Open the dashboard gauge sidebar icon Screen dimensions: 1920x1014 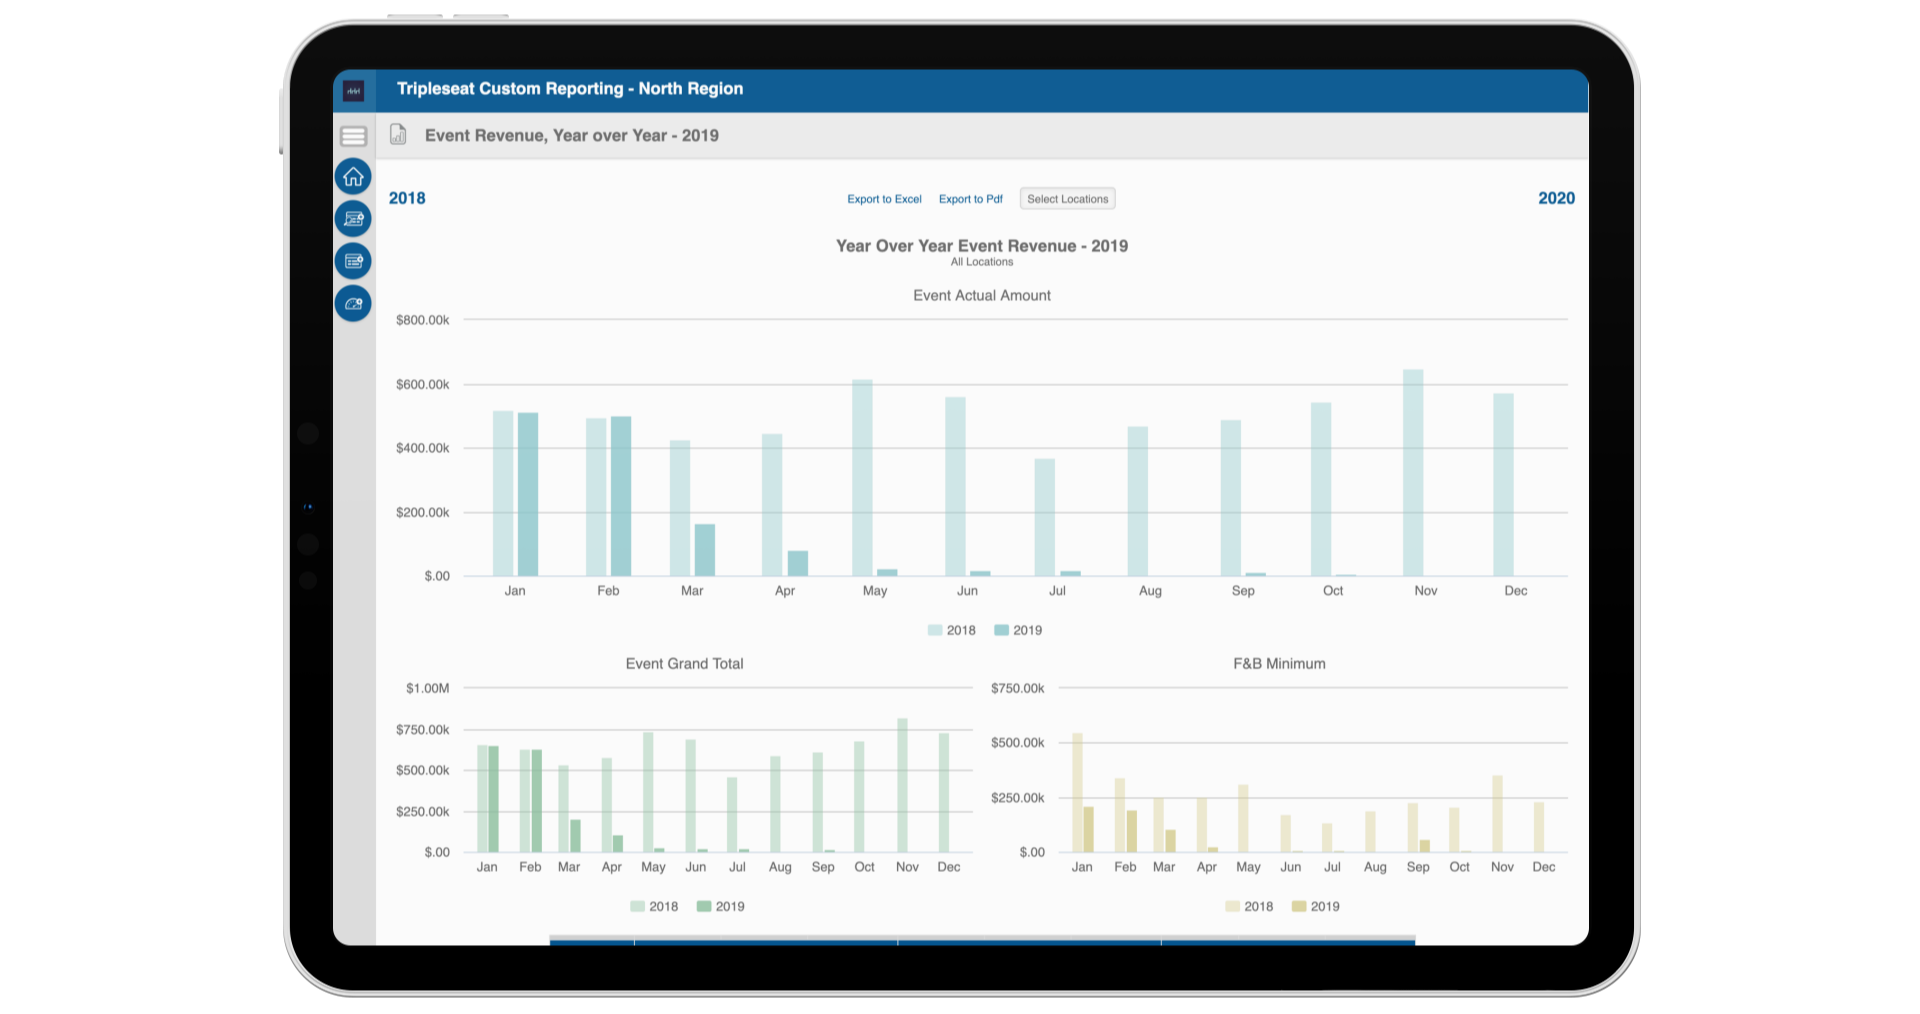353,303
